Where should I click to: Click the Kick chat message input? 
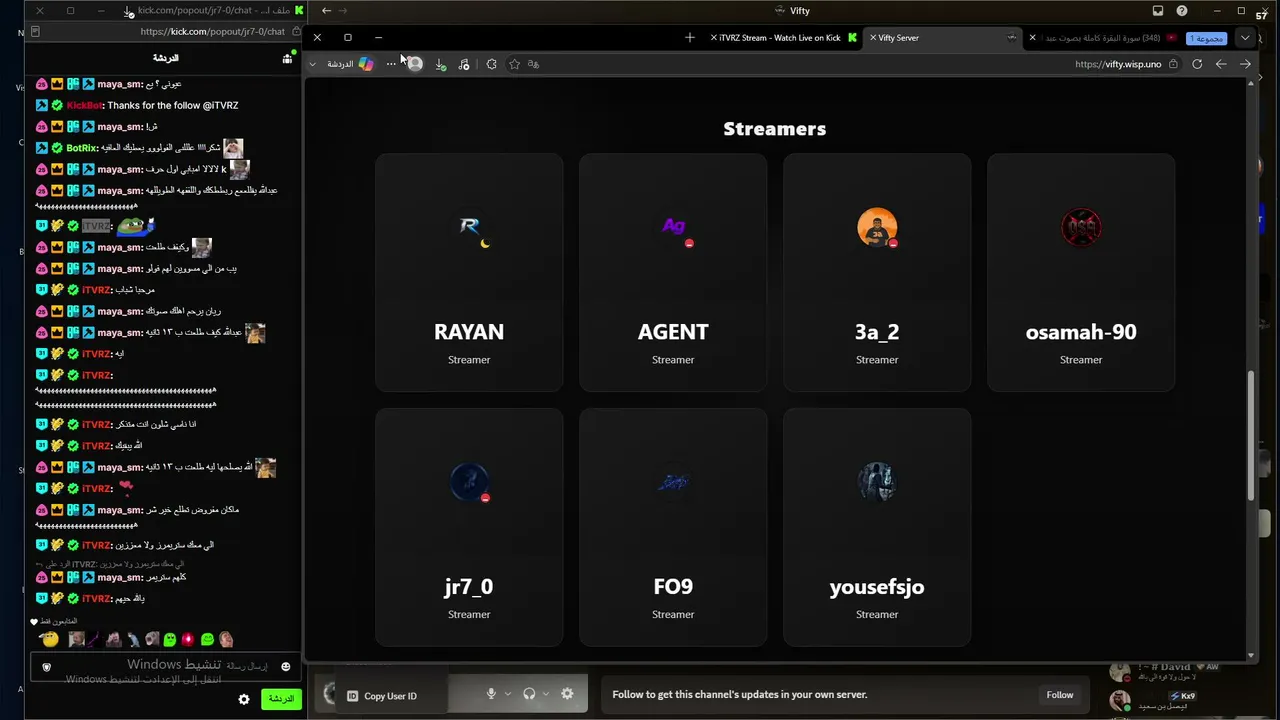tap(165, 667)
